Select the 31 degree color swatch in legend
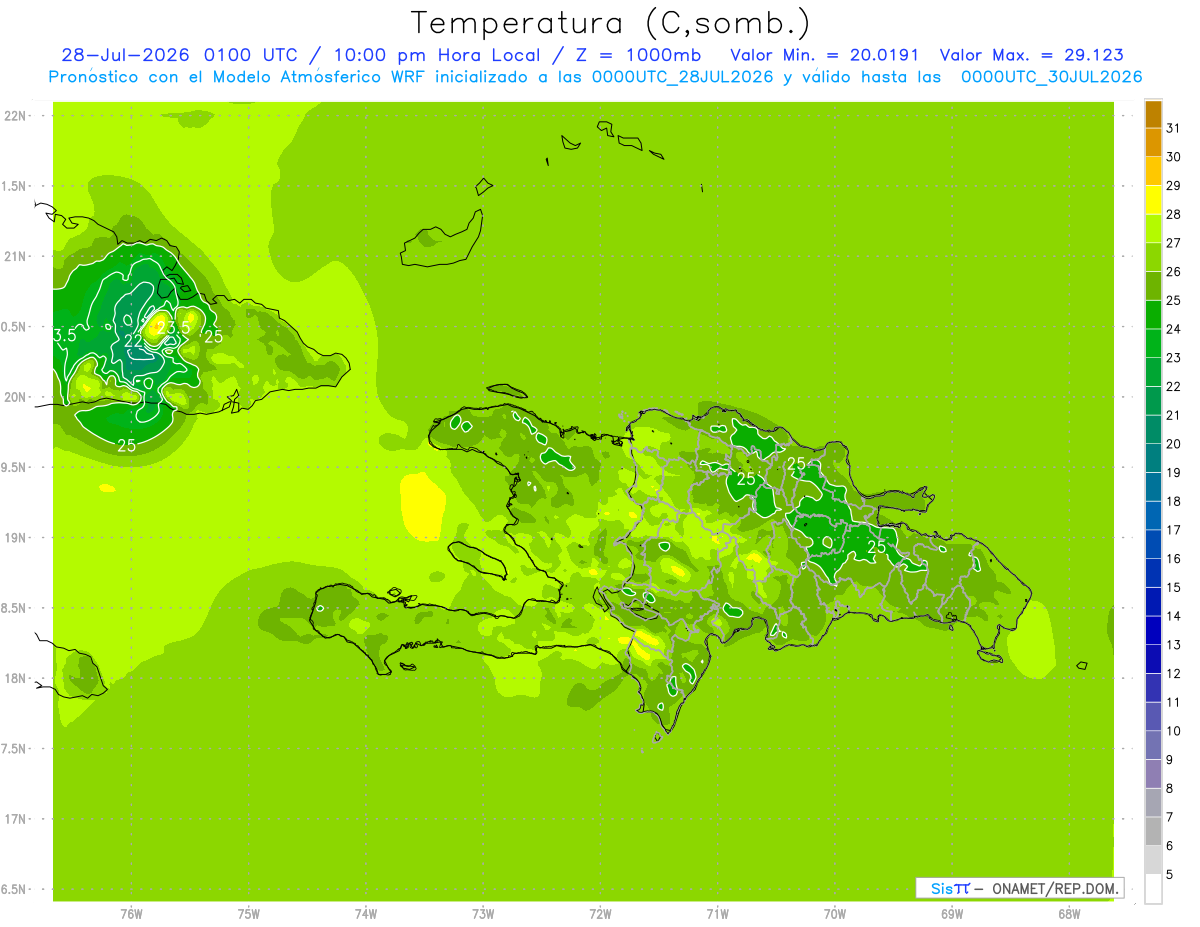 1153,114
